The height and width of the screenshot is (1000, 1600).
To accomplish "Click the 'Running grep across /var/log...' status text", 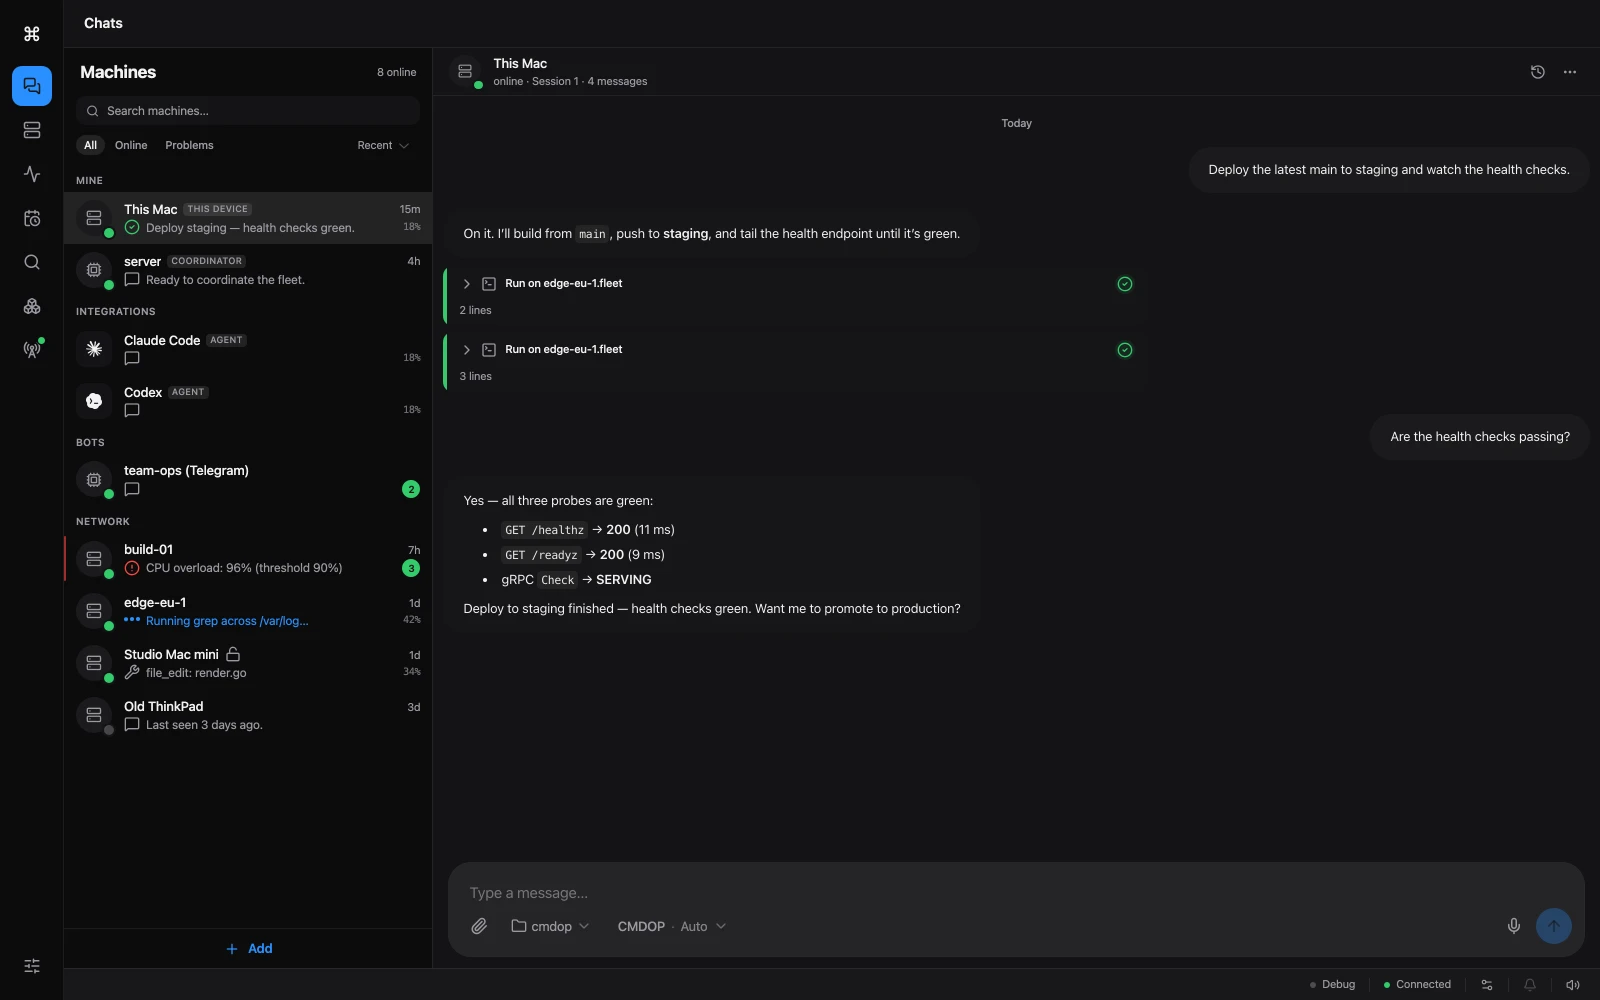I will click(x=227, y=621).
